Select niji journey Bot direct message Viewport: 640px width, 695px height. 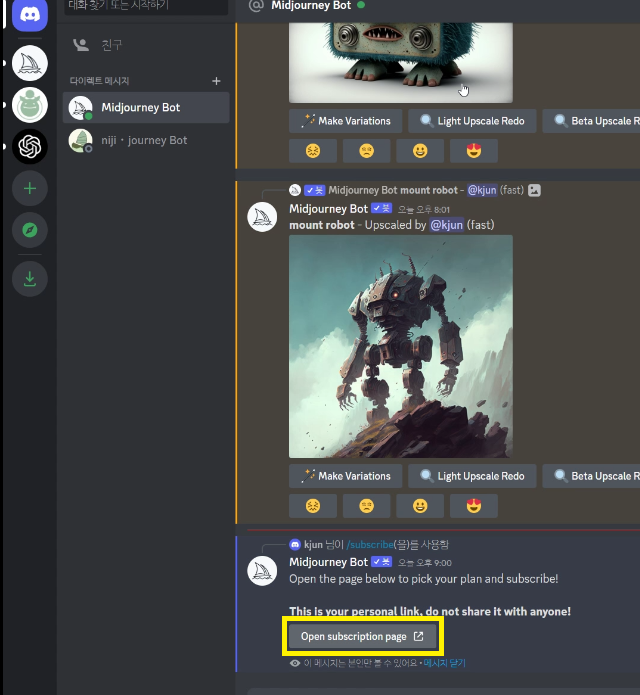click(146, 141)
